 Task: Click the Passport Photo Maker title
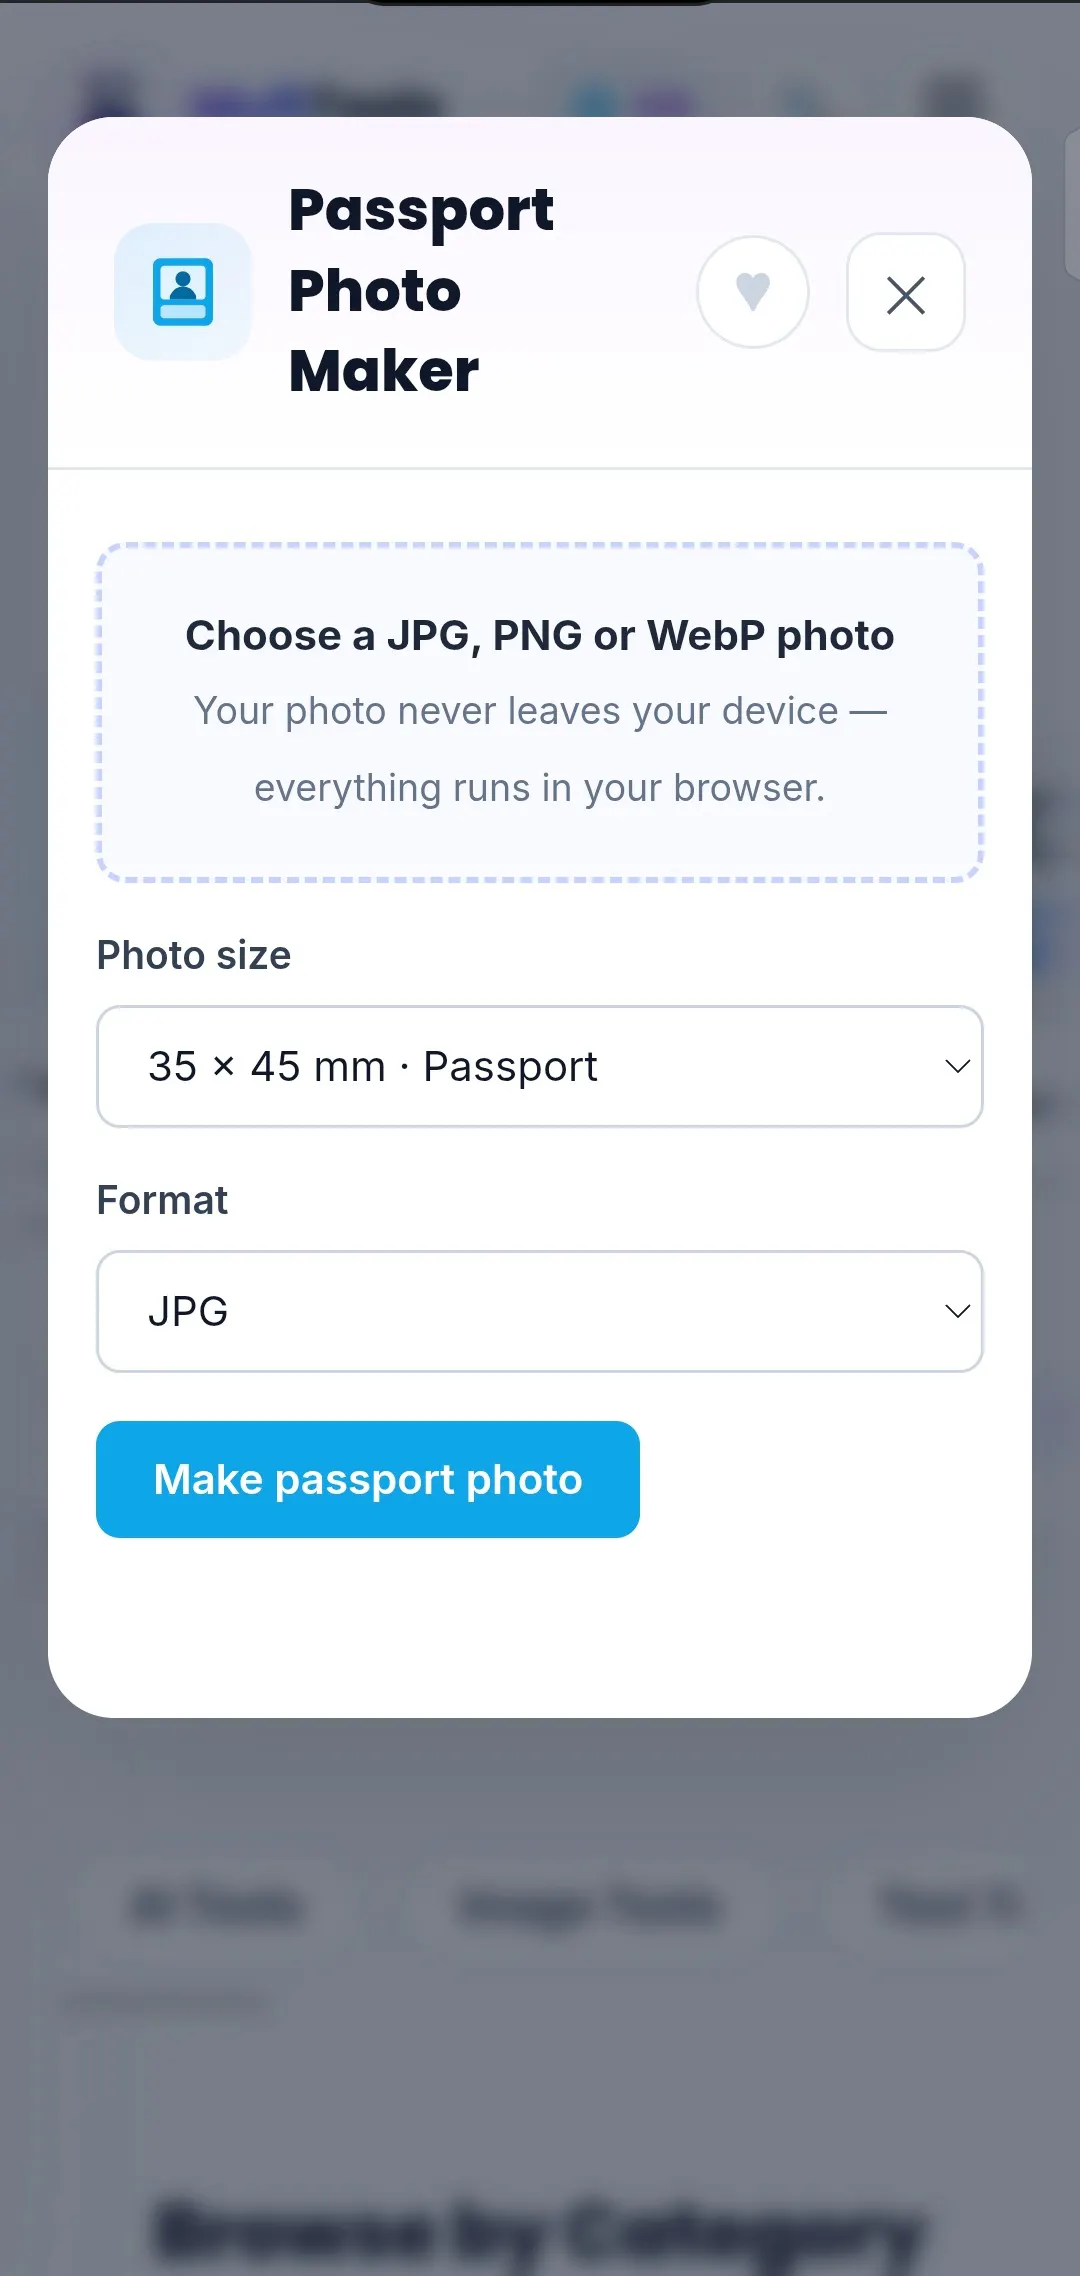(x=421, y=291)
